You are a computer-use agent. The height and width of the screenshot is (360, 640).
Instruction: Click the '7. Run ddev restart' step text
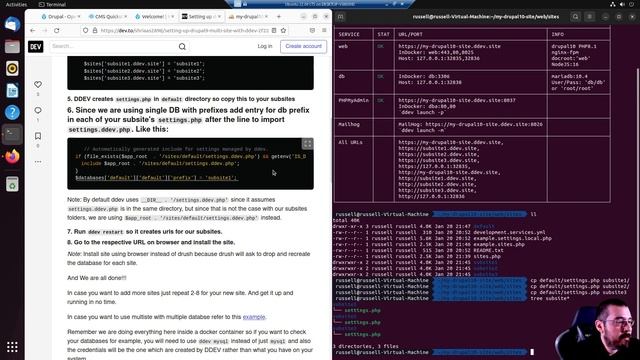[x=145, y=232]
